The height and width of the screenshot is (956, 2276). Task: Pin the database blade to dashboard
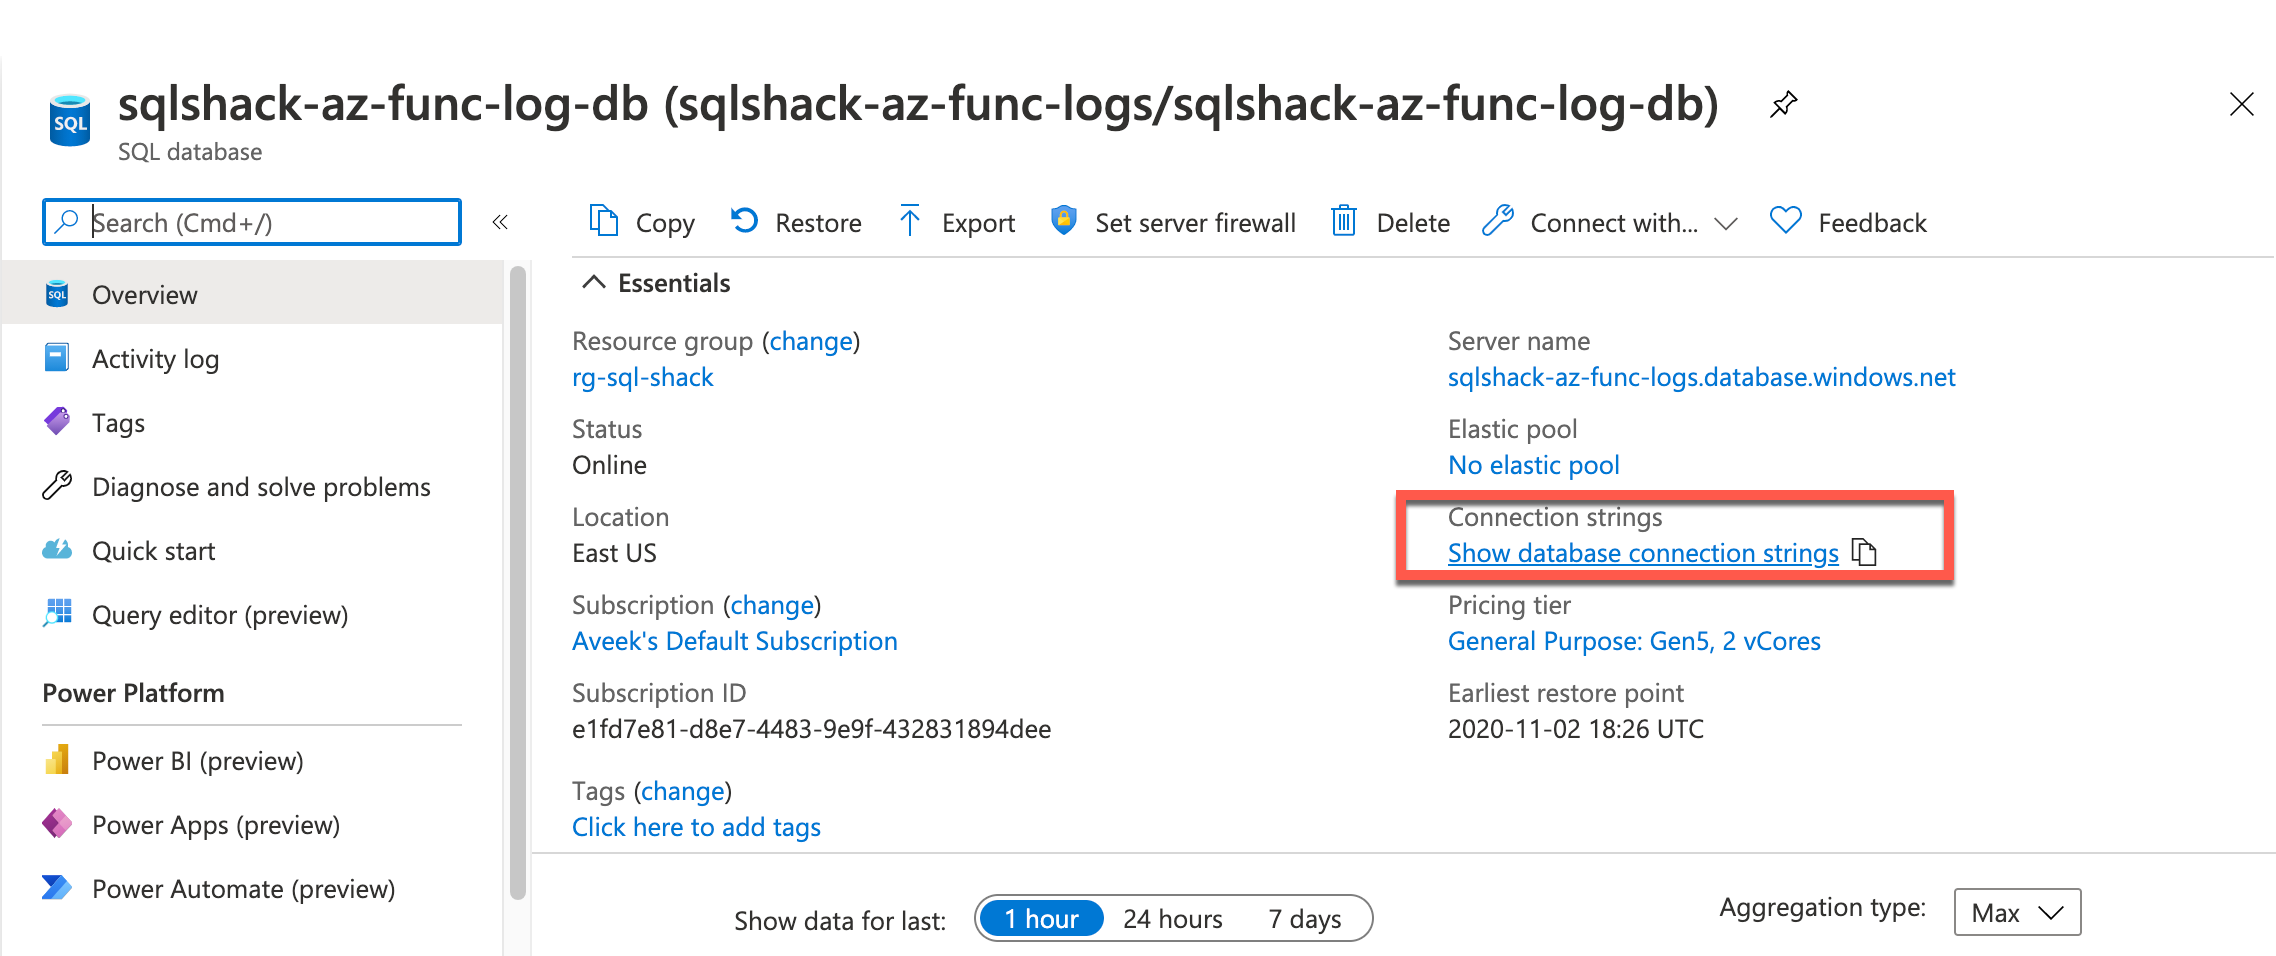(x=1783, y=104)
